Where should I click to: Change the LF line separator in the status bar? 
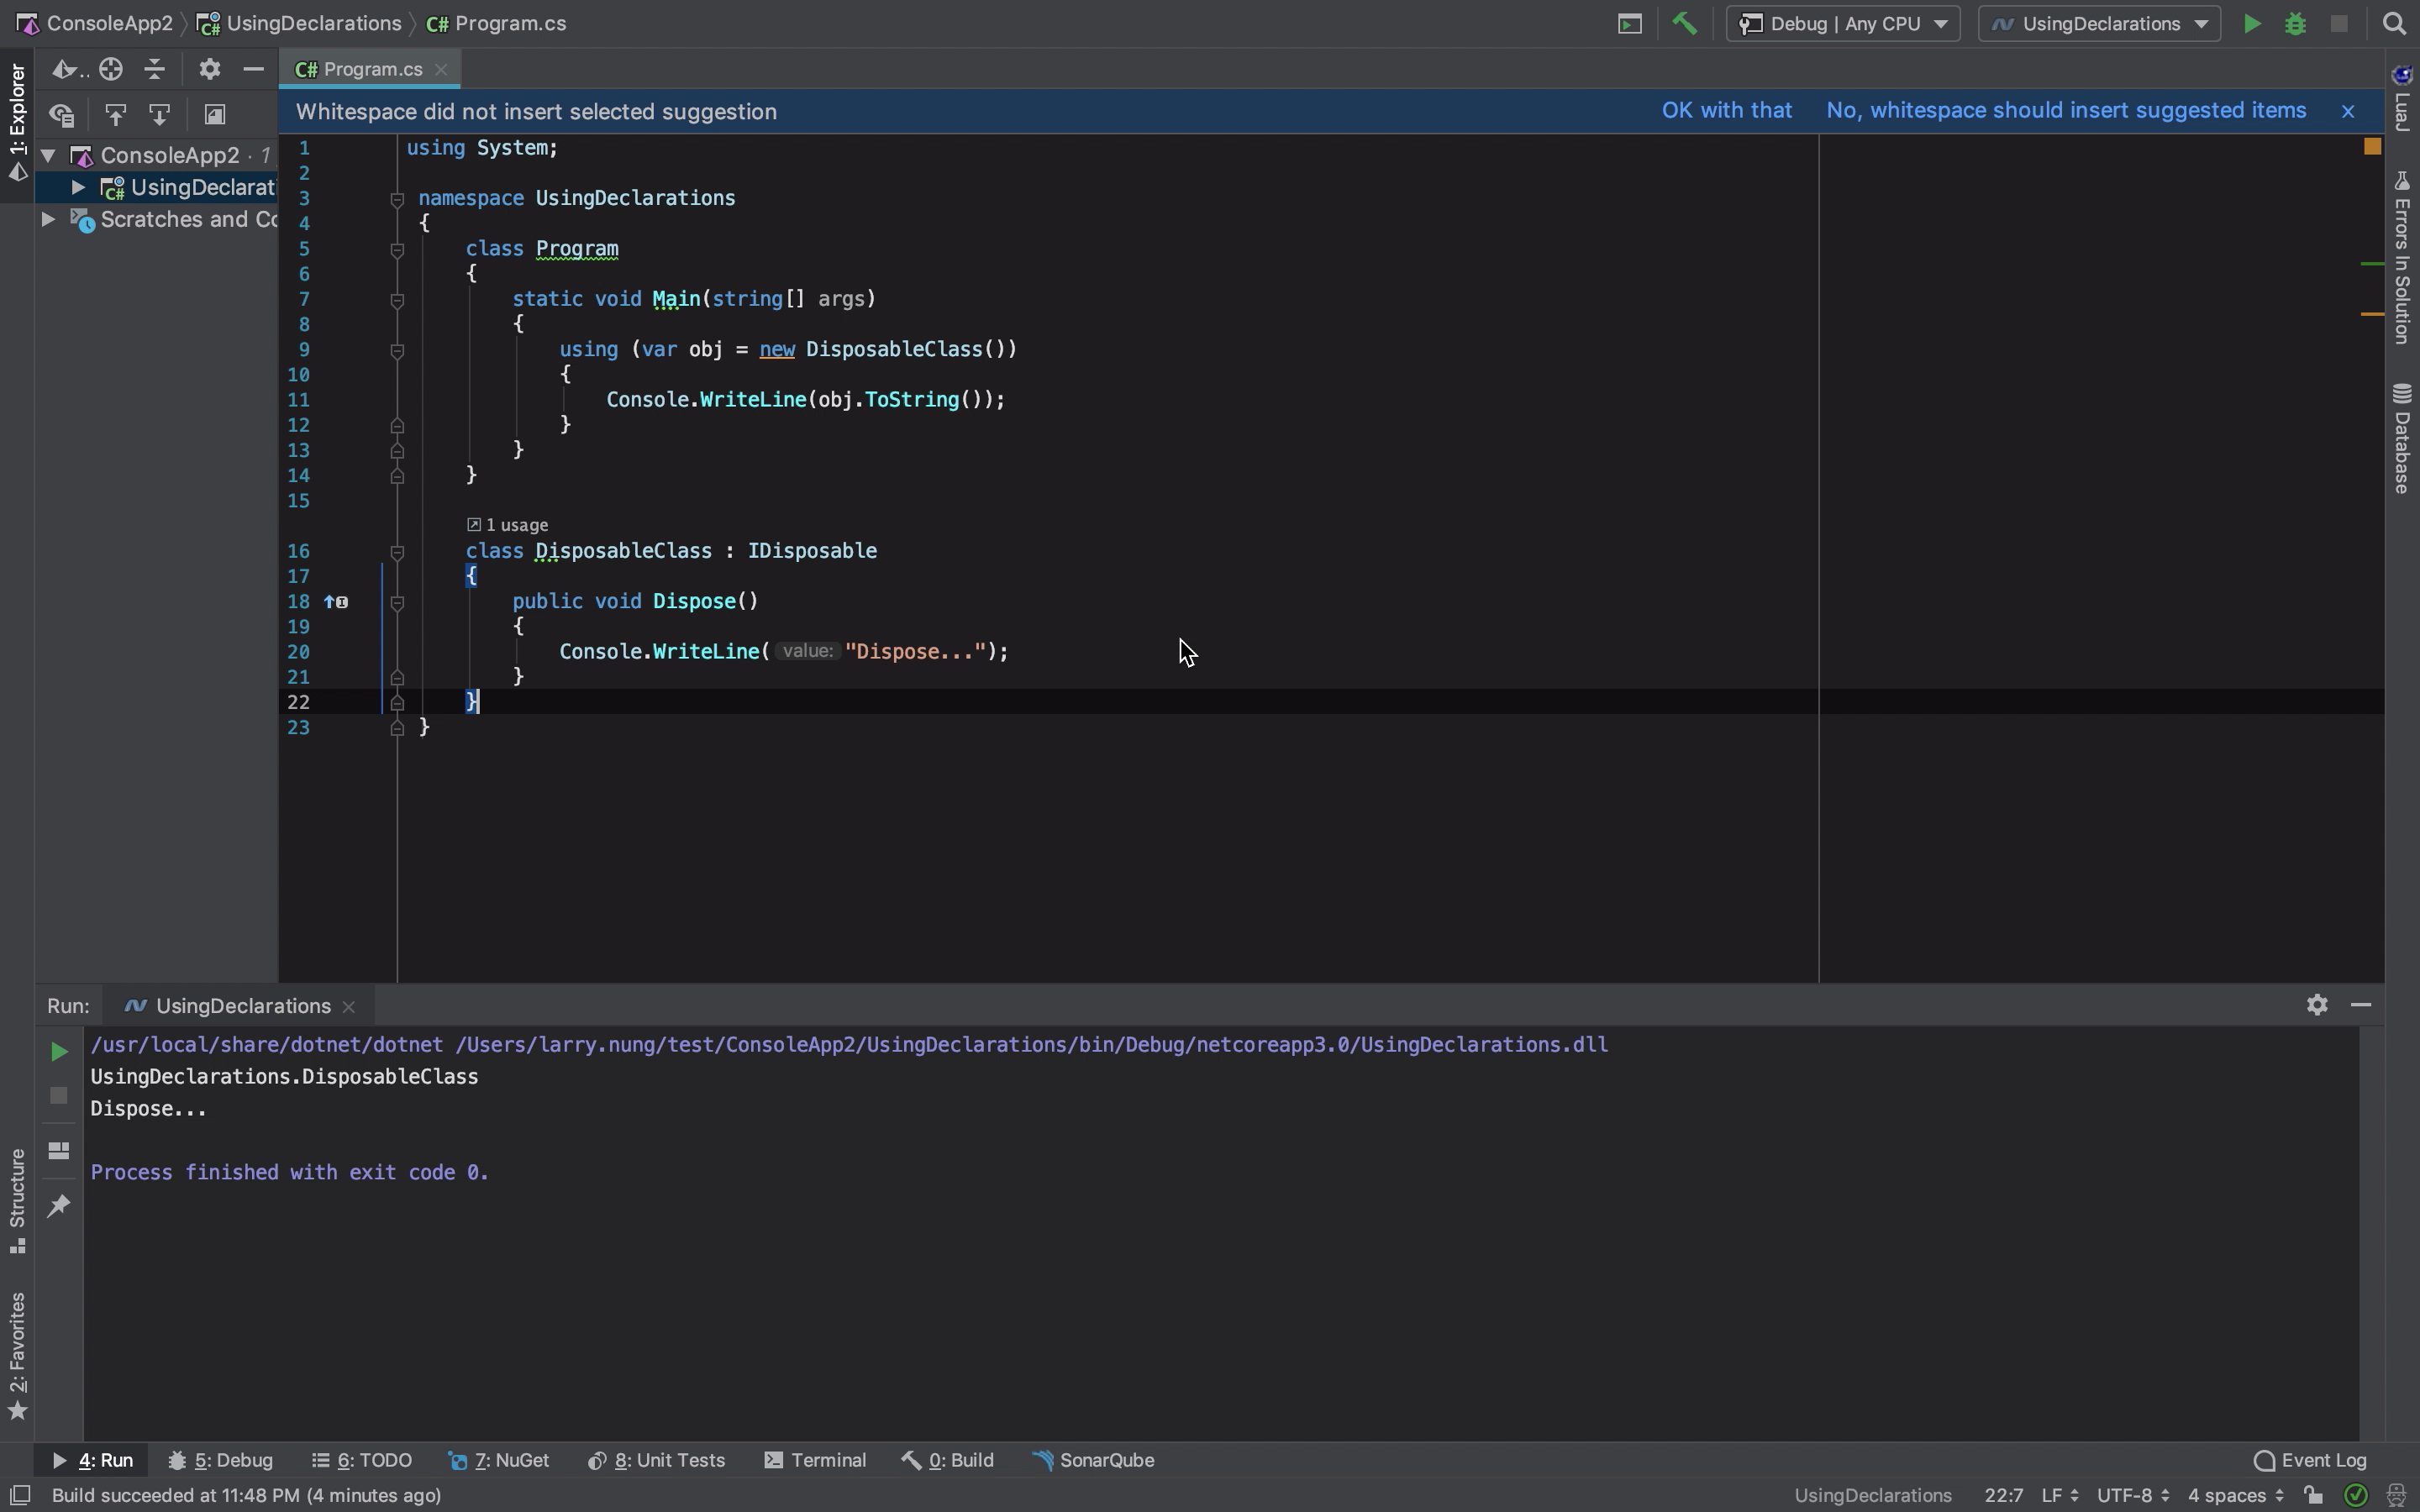click(x=2060, y=1495)
